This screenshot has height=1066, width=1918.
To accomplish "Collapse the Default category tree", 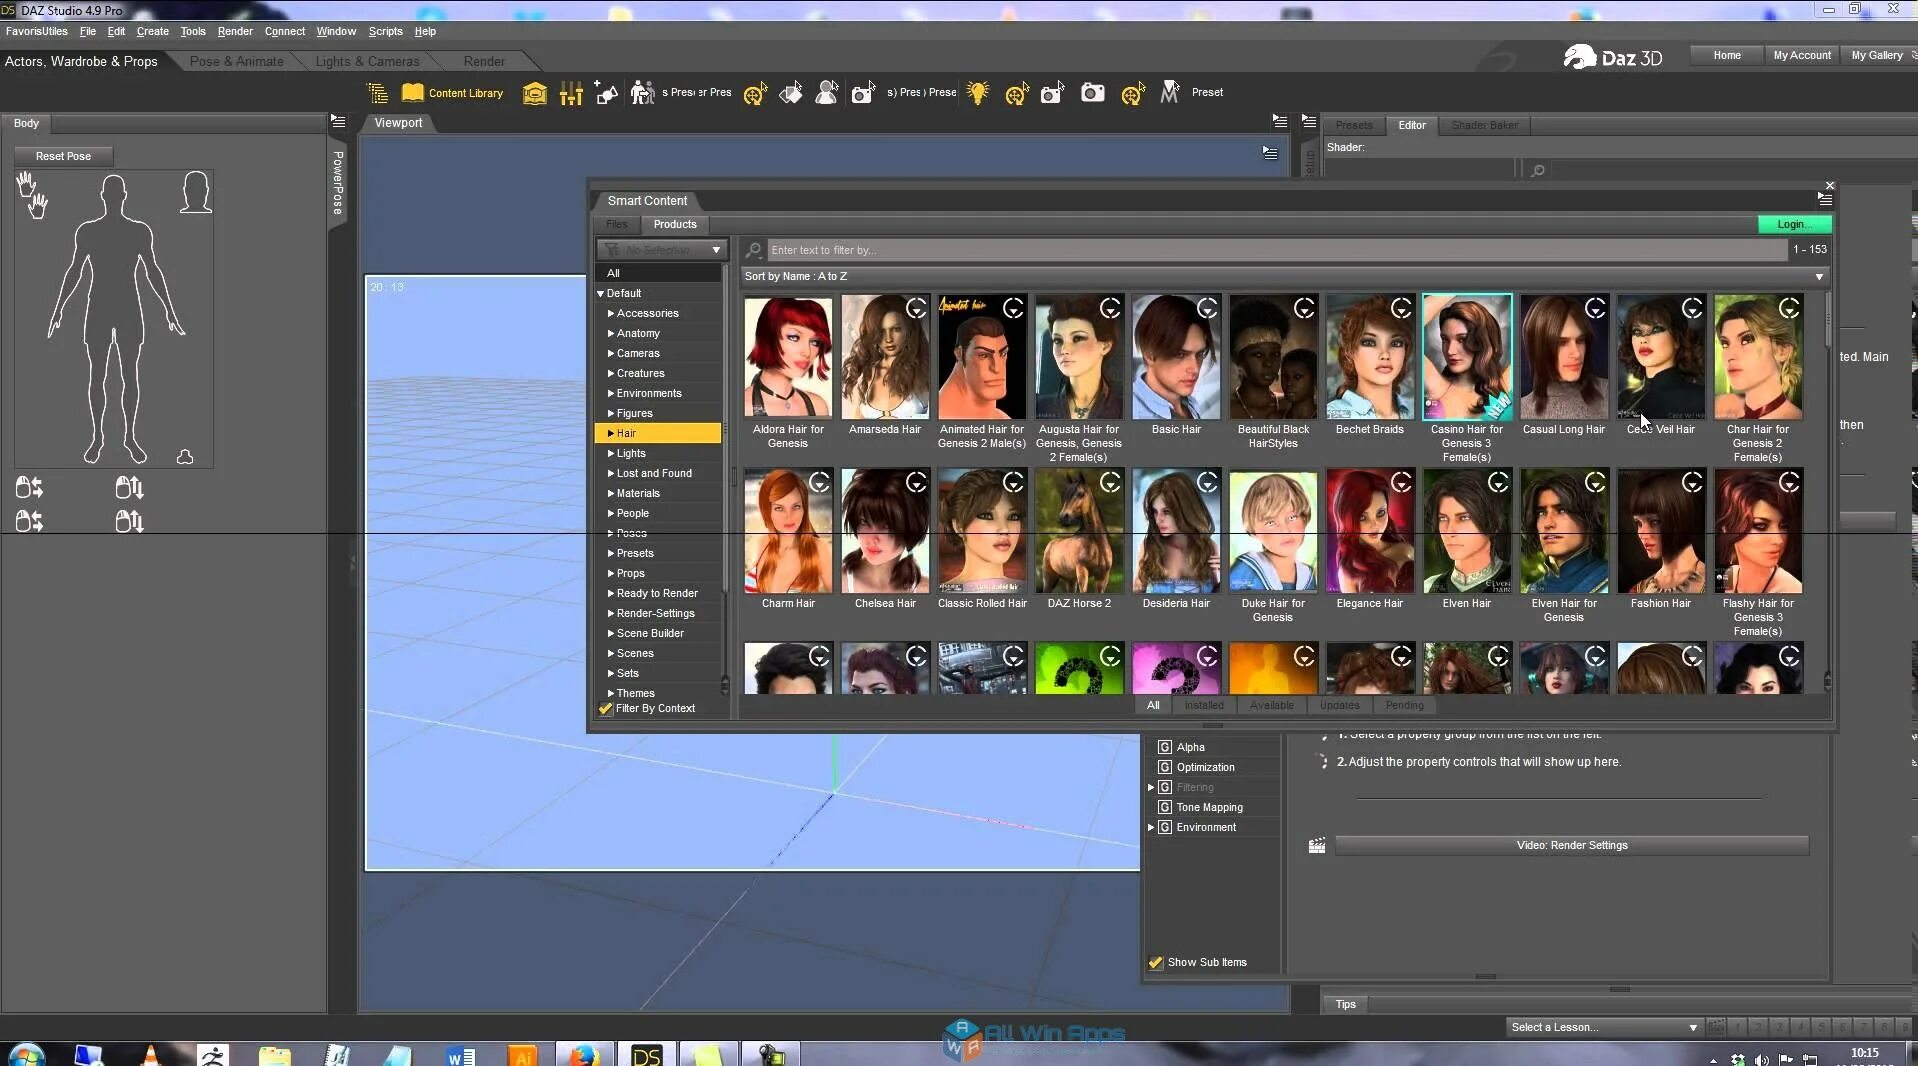I will click(x=601, y=293).
